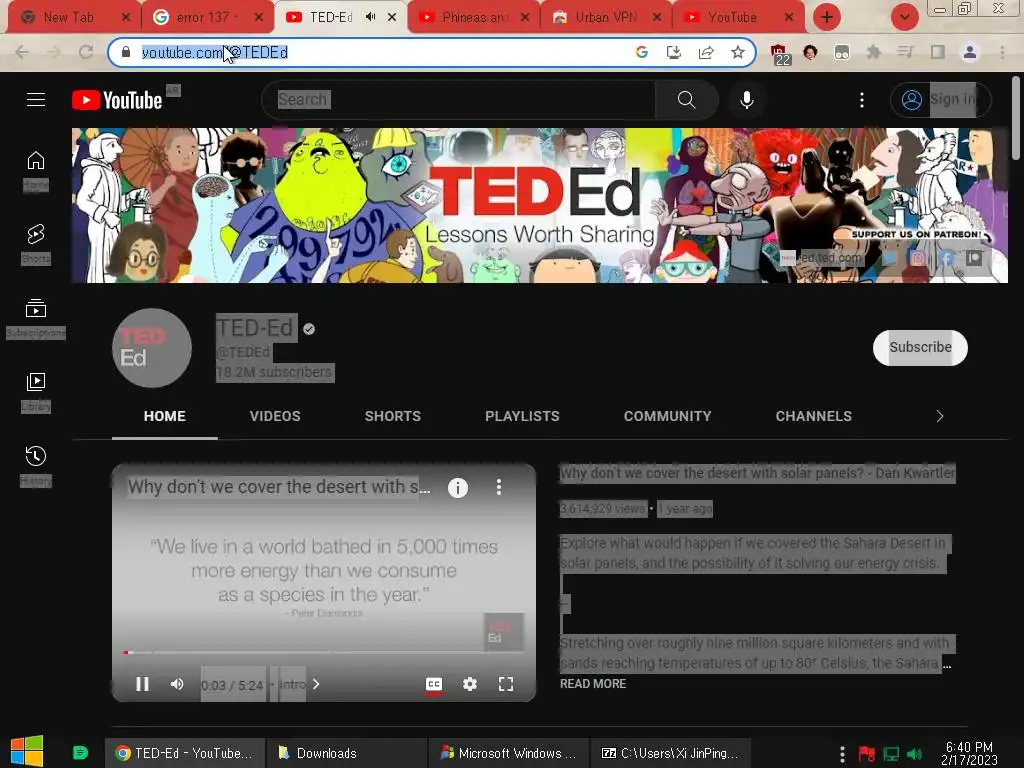Click the TED-Ed channel avatar

pos(152,348)
